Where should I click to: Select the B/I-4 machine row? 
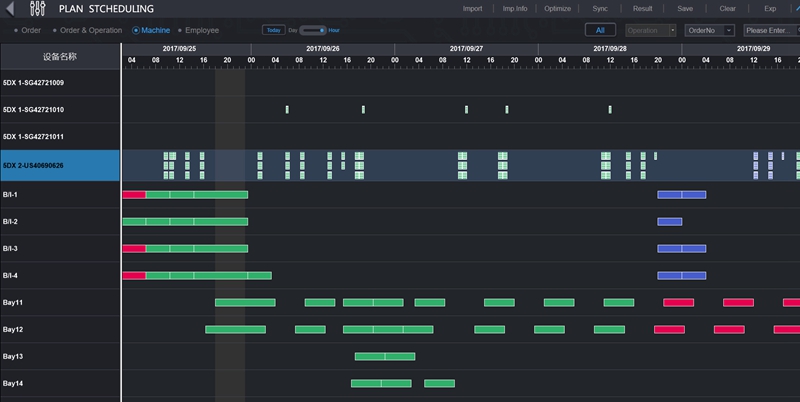pos(60,275)
